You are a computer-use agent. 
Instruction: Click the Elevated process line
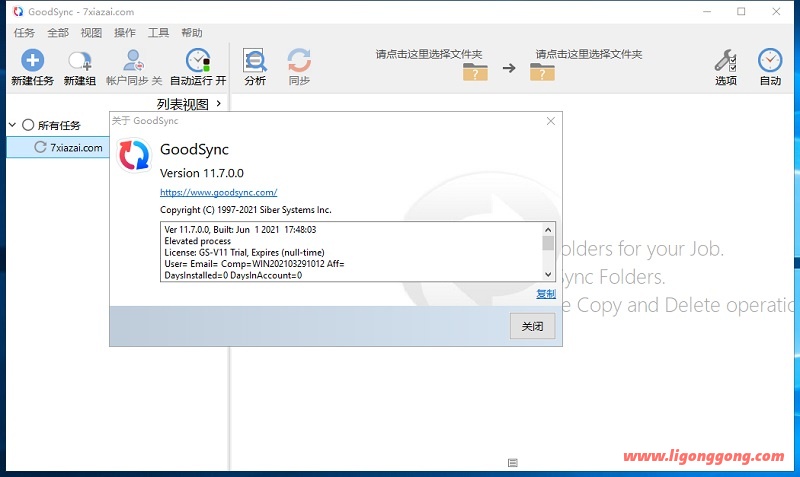tap(197, 241)
